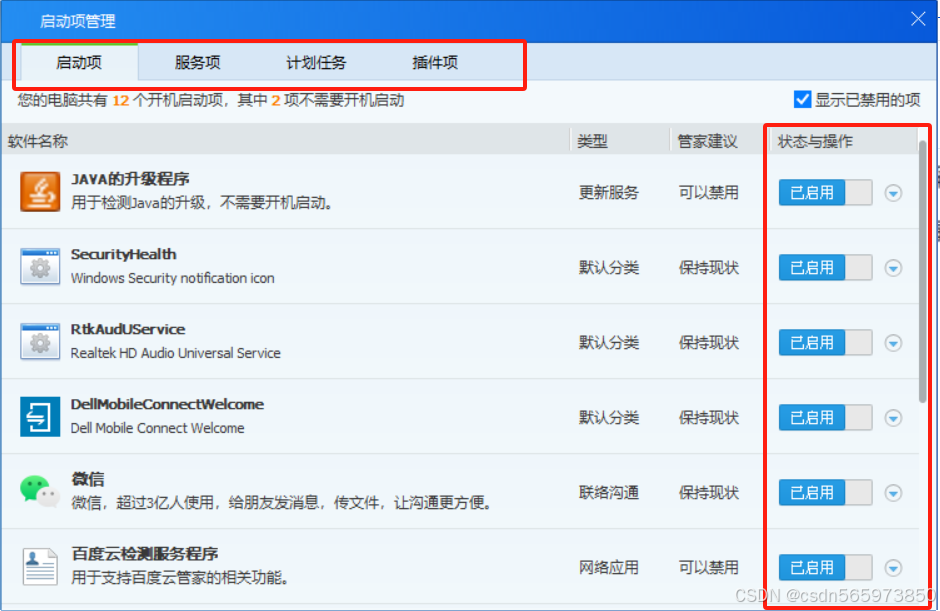Toggle the 已启用 switch for 微信
940x611 pixels.
tap(825, 492)
